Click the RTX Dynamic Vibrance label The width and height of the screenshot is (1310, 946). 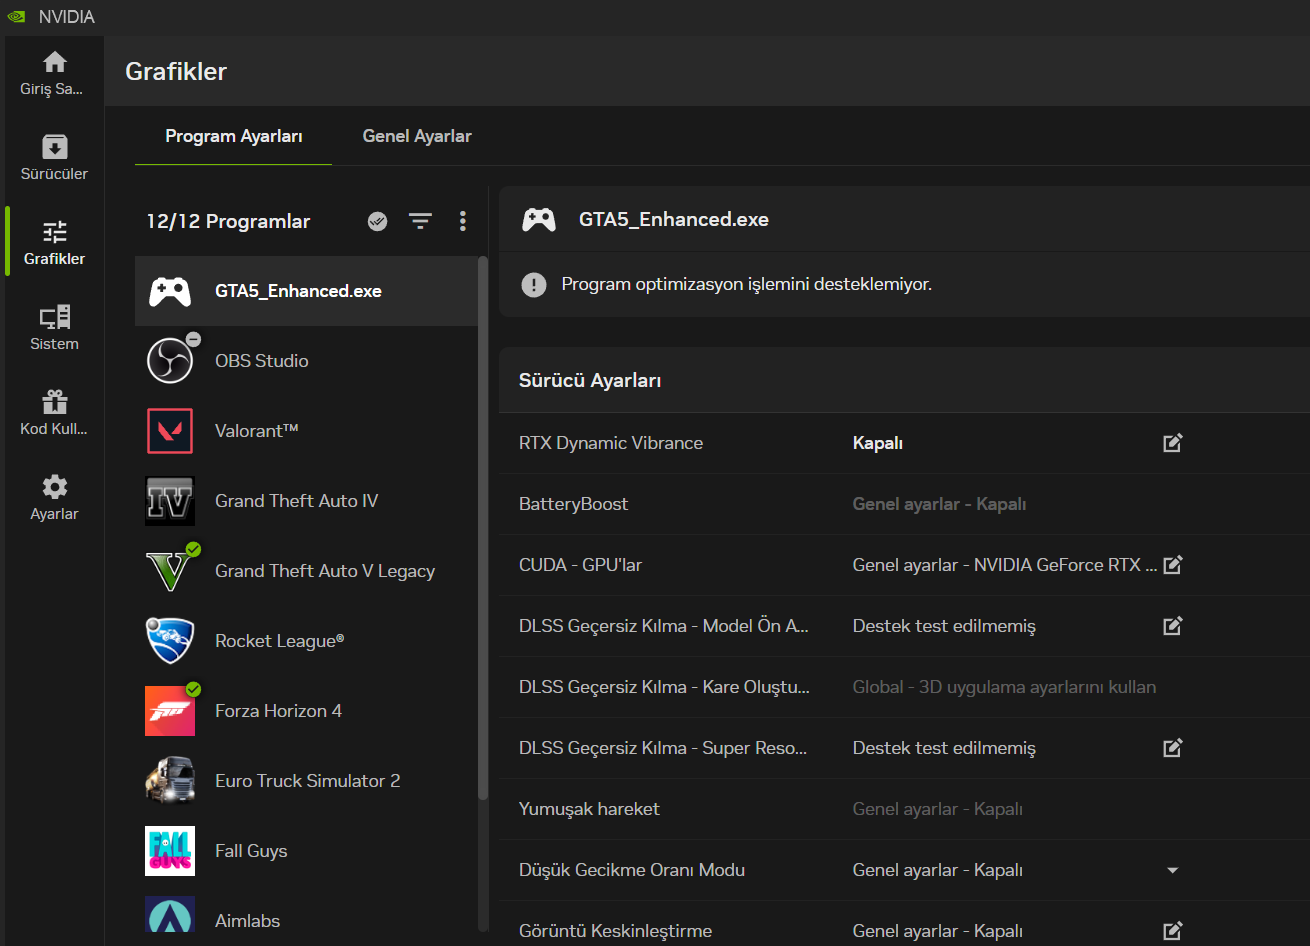pos(611,443)
